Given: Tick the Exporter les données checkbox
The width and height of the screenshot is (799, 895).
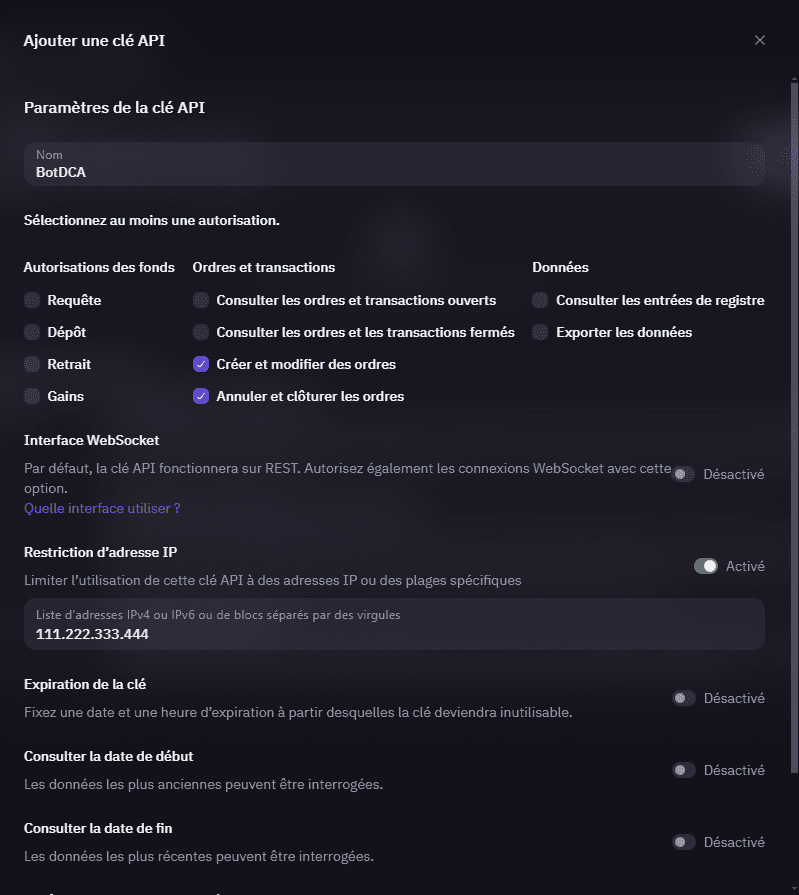Looking at the screenshot, I should [541, 332].
